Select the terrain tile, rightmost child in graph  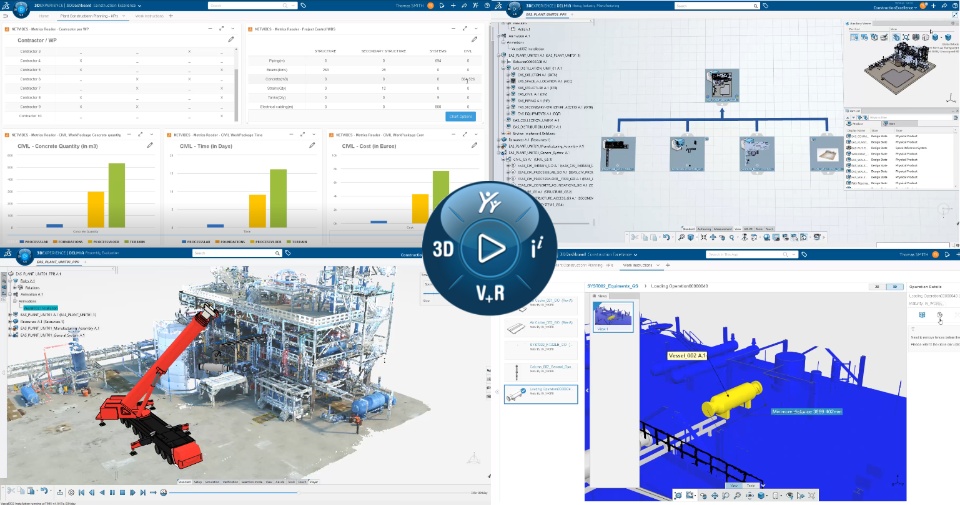click(x=827, y=154)
